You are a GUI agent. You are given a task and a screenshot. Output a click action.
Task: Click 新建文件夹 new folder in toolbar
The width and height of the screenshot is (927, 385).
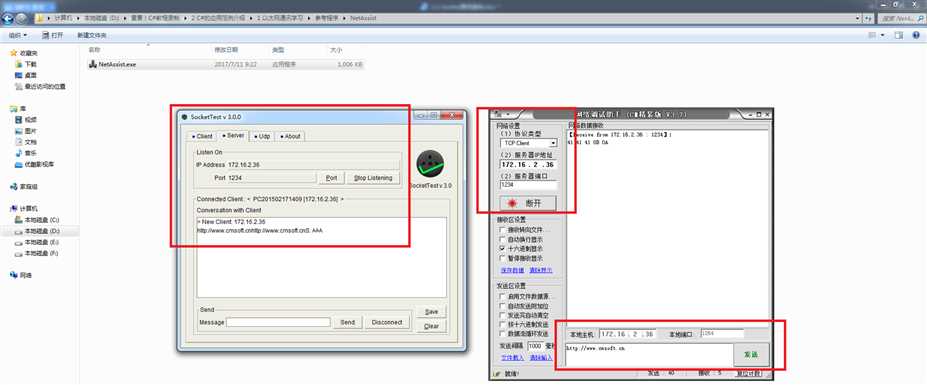[x=92, y=35]
